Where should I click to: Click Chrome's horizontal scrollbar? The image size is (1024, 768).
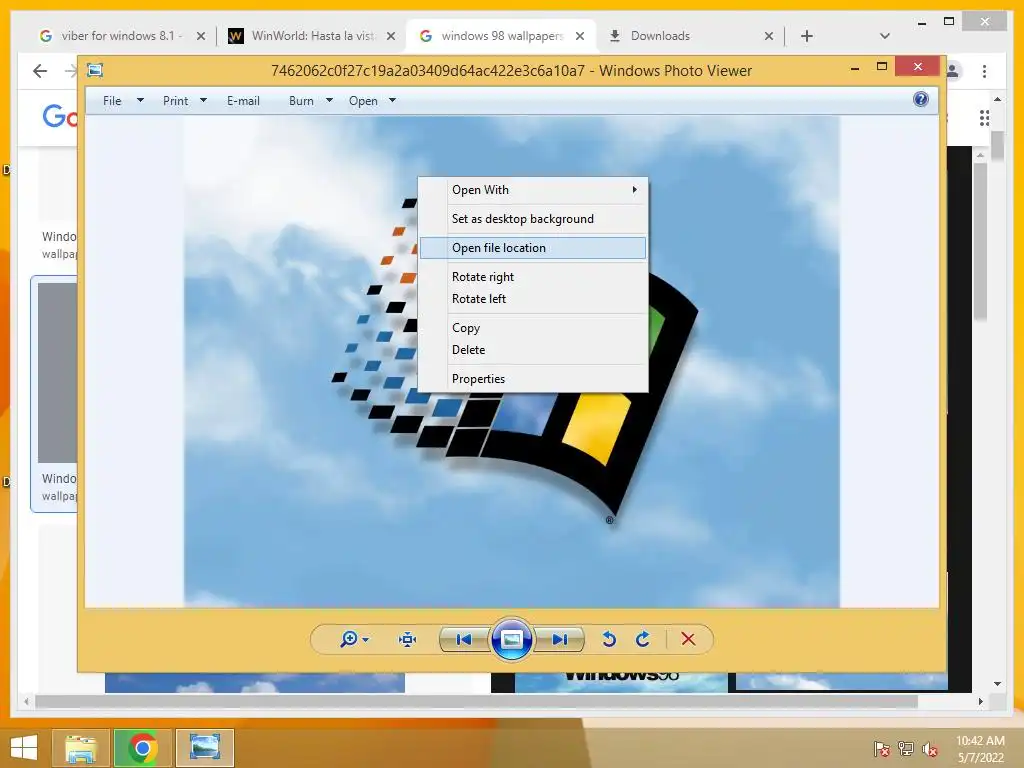click(x=477, y=701)
